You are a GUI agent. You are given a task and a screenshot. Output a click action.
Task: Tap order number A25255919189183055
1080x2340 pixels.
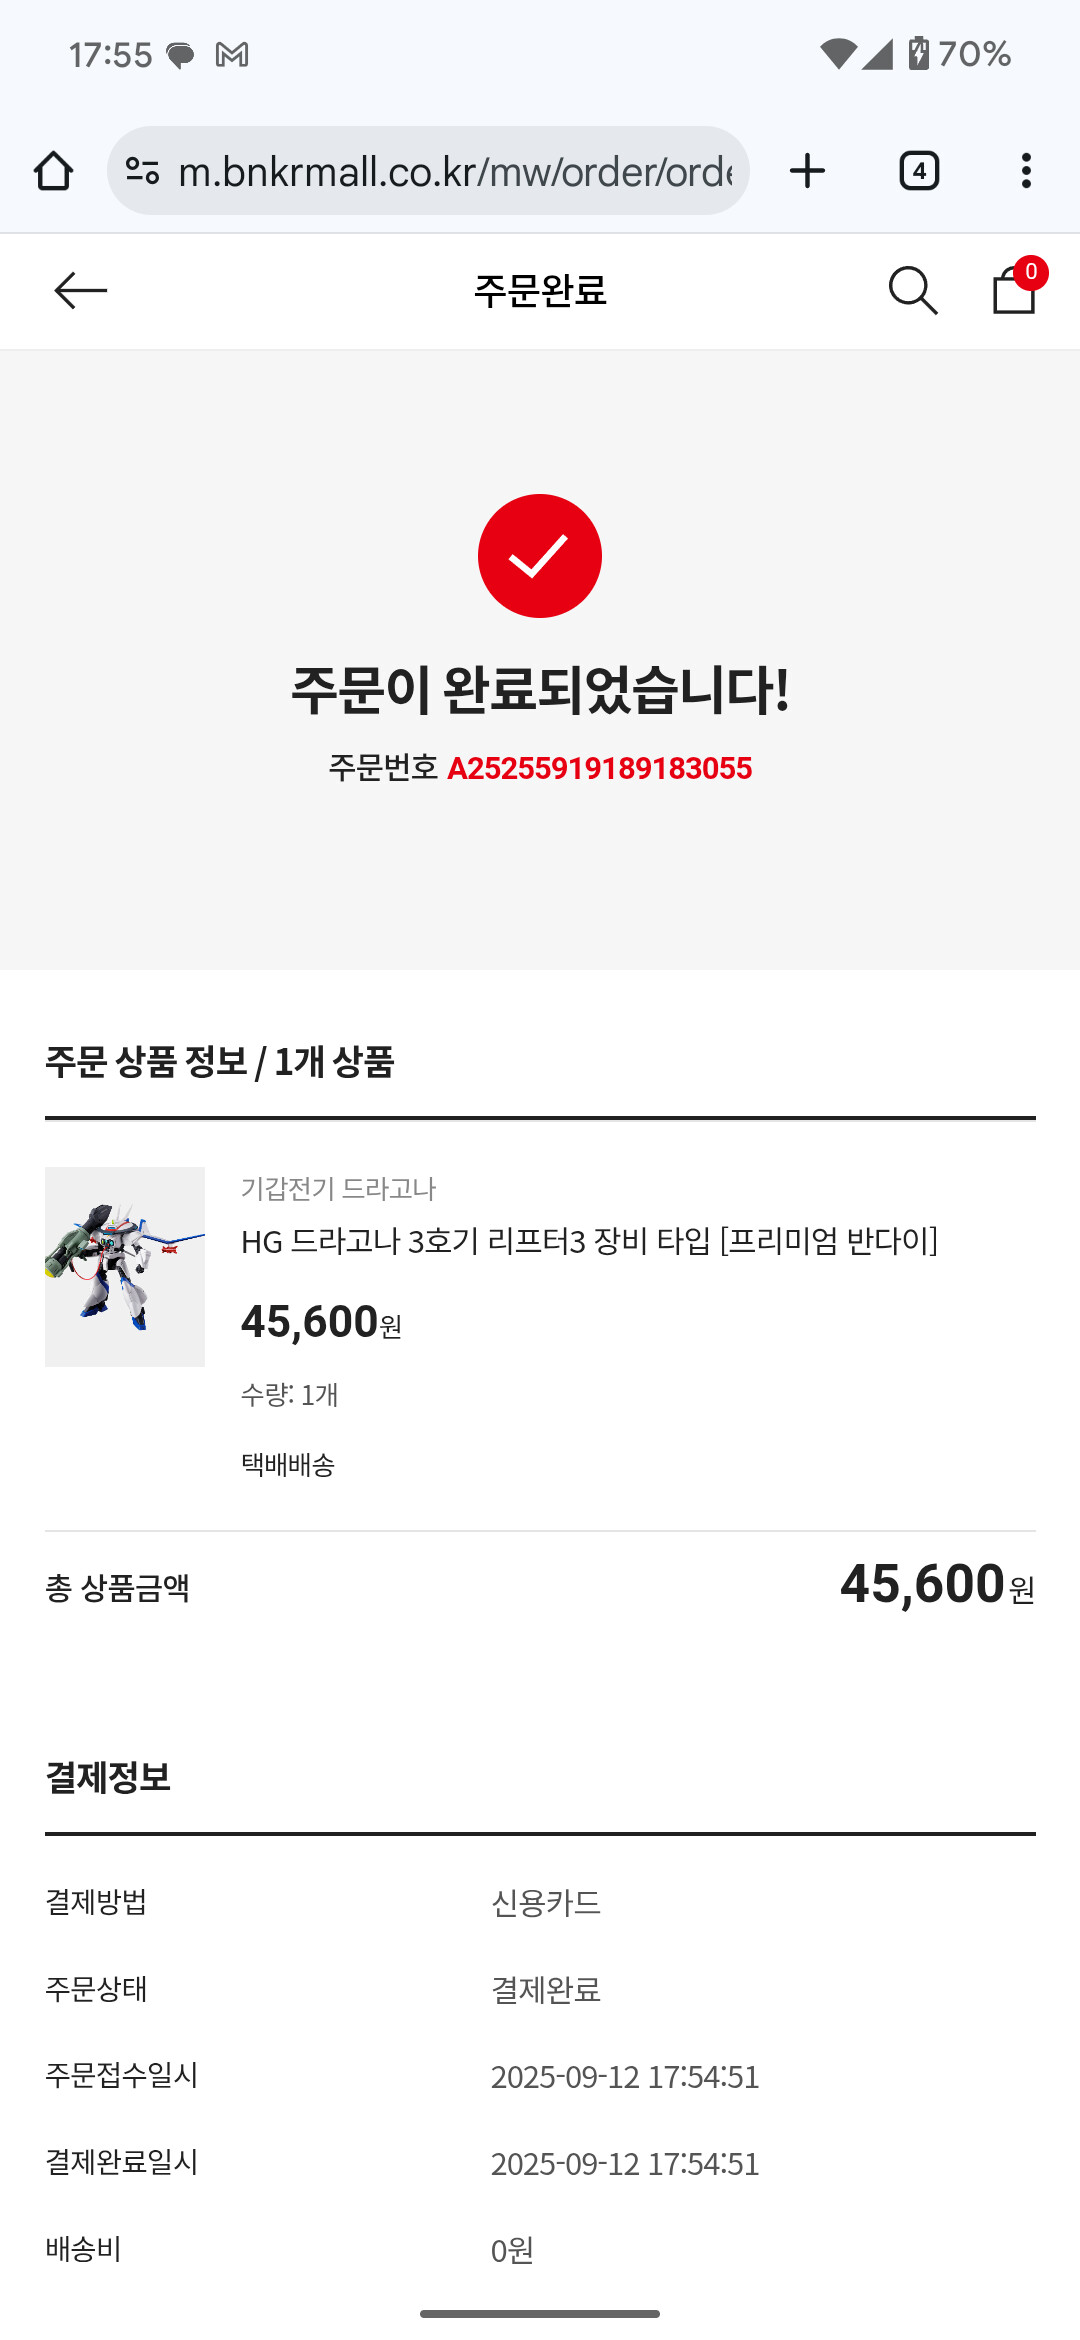[x=599, y=768]
